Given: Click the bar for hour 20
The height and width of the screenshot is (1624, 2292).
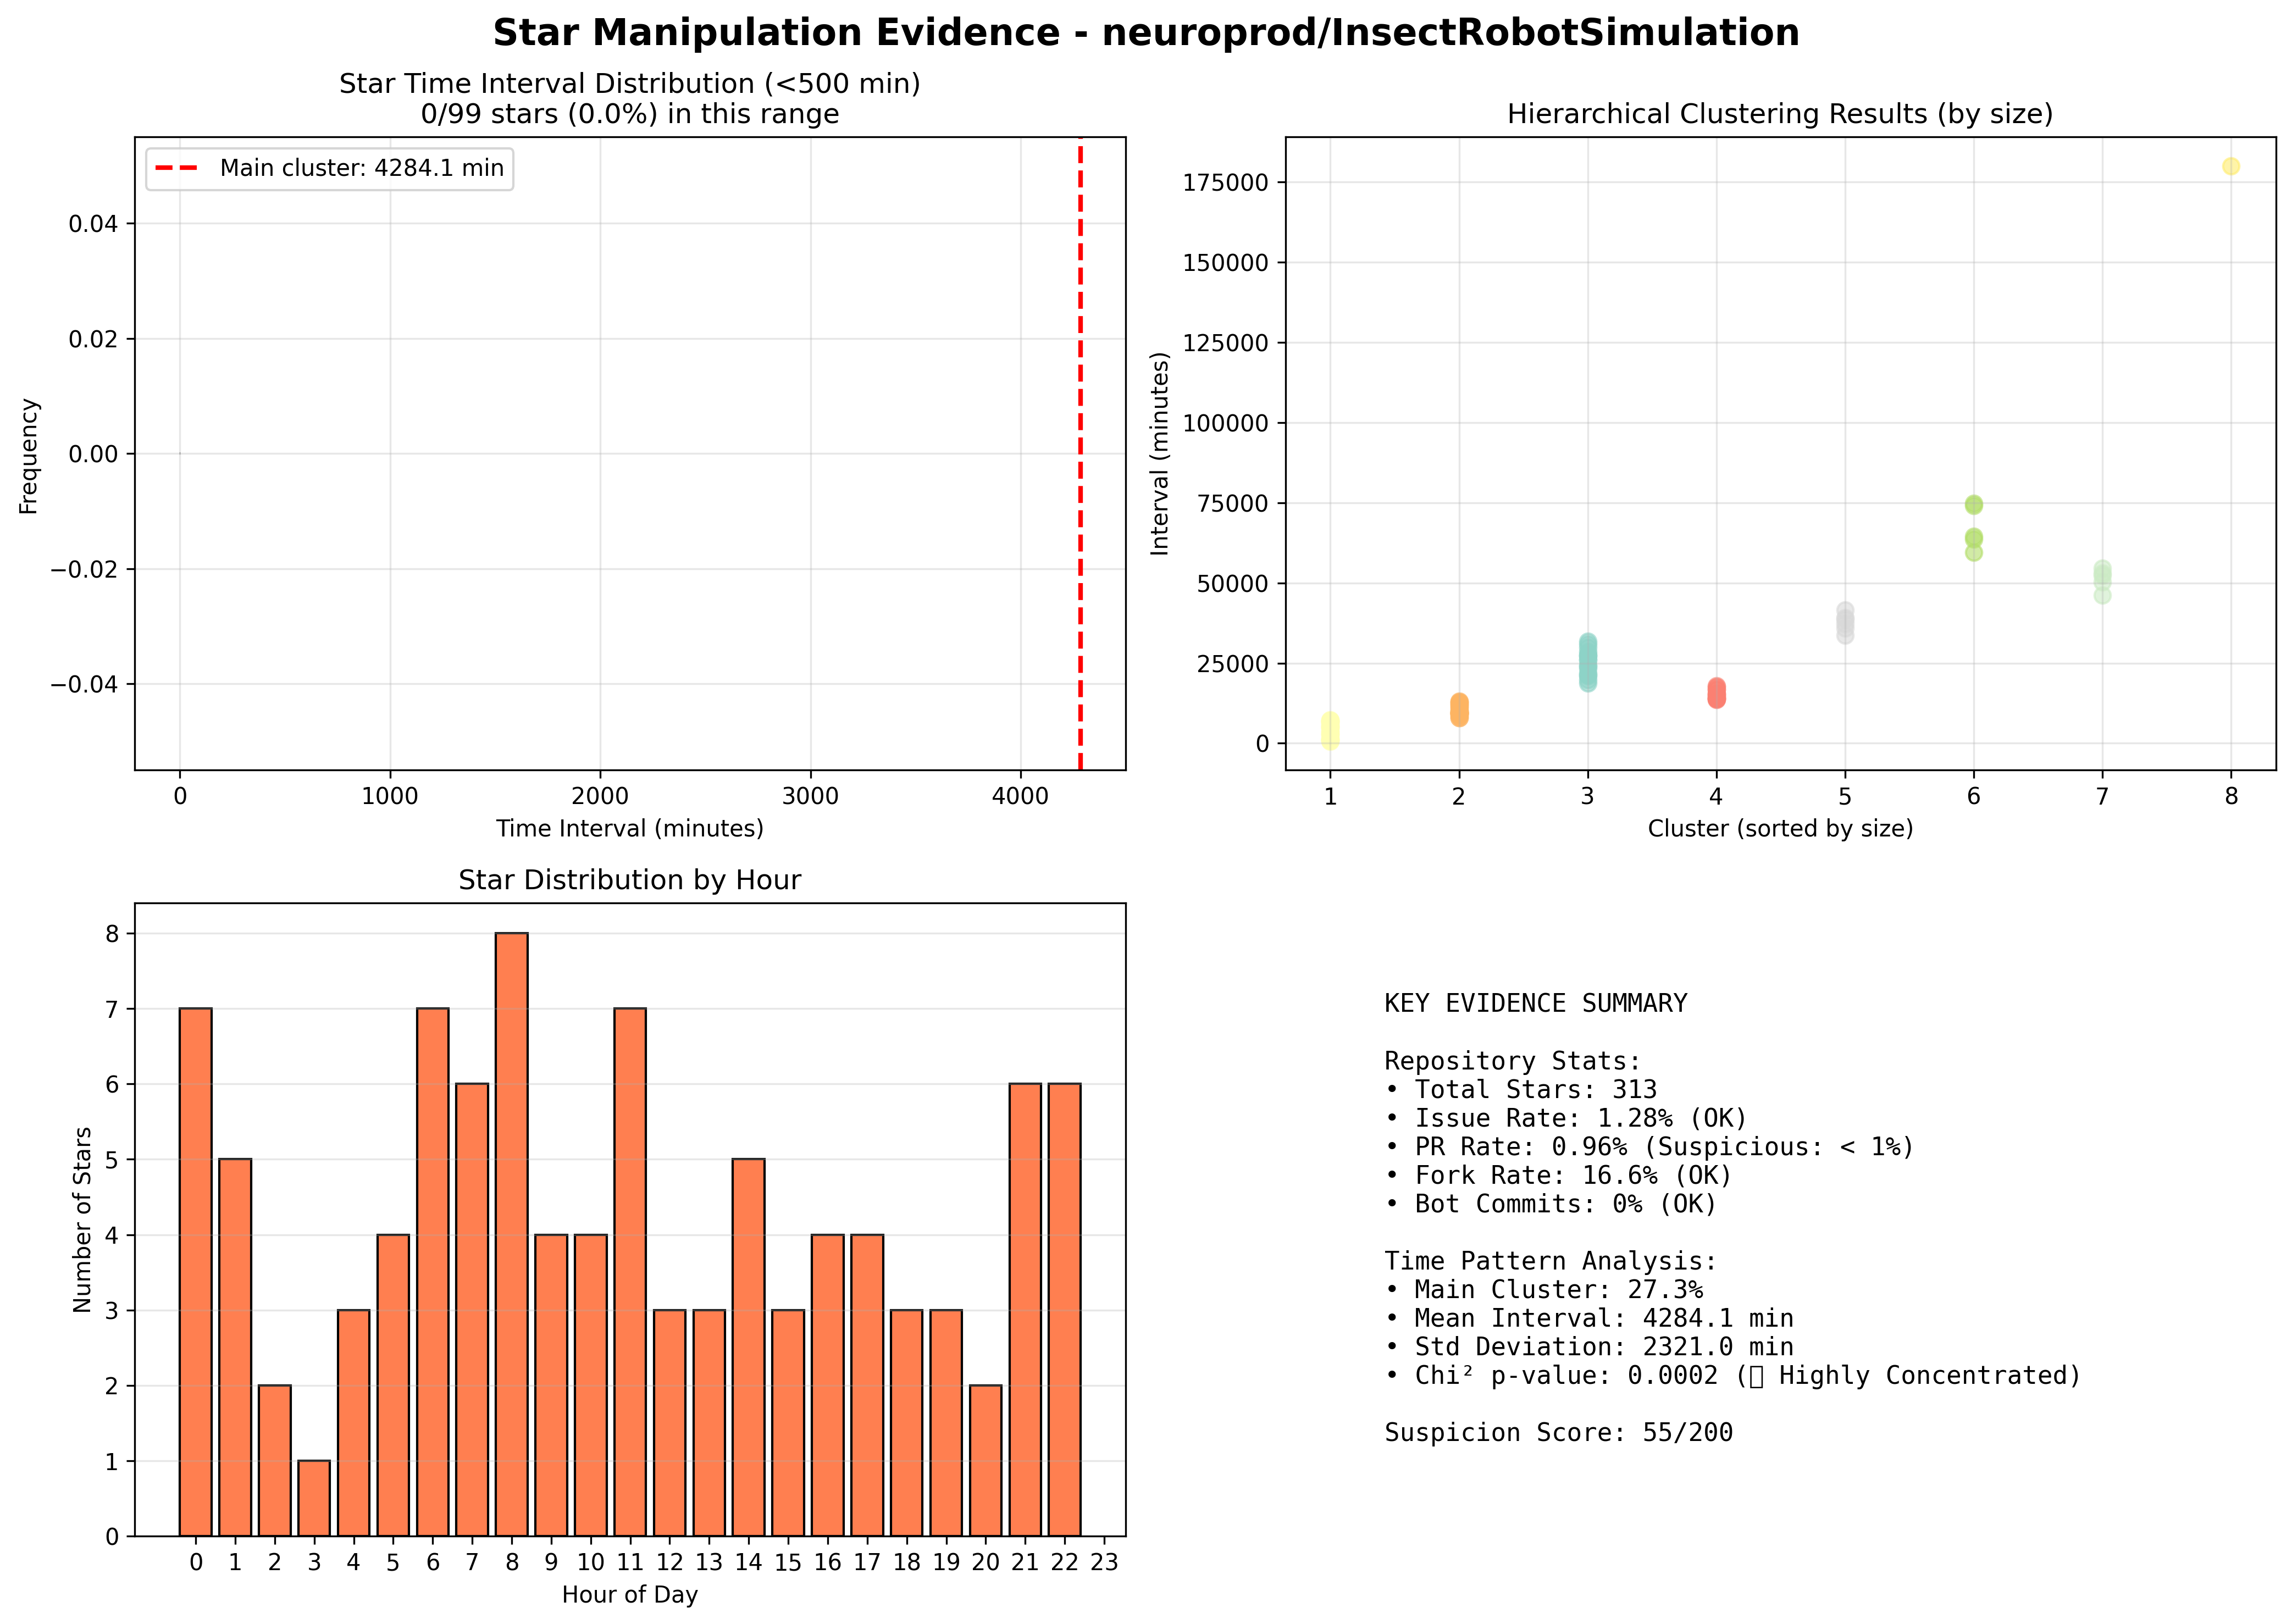Looking at the screenshot, I should 986,1460.
